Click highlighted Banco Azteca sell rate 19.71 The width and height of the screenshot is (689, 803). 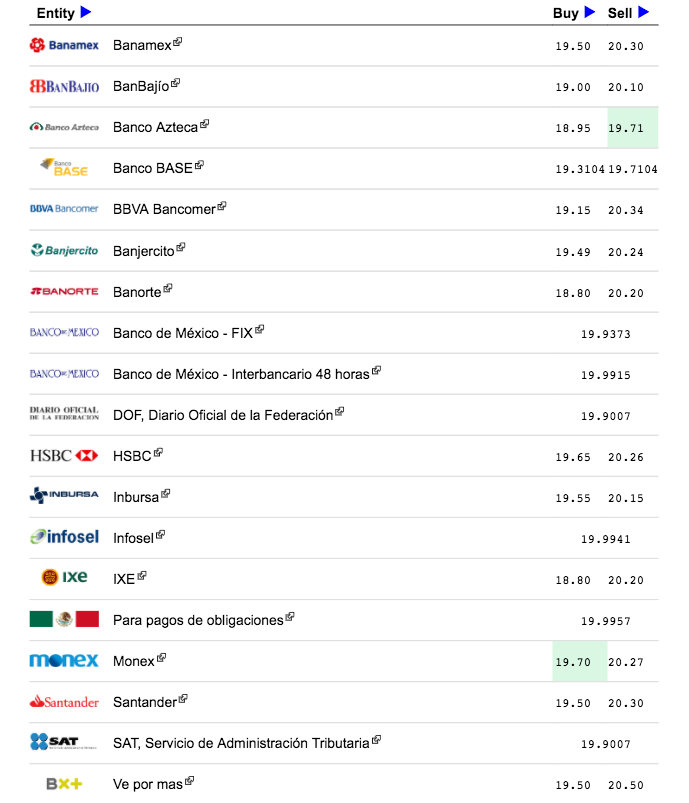click(x=628, y=128)
